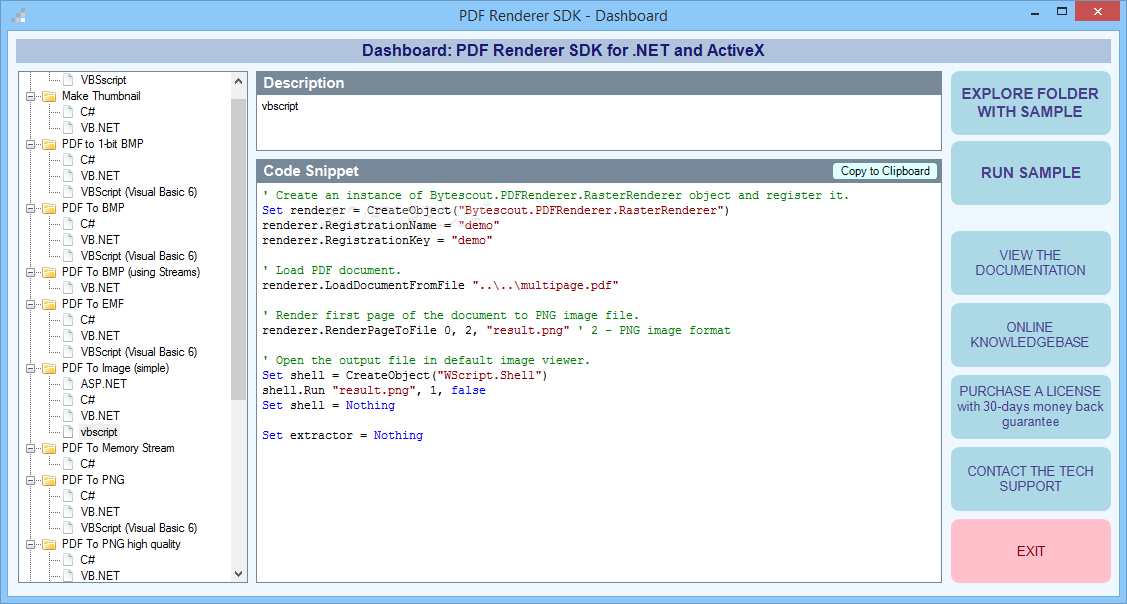Screen dimensions: 1127x604
Task: Click file icon of C# under PDF To Memory Stream
Action: (x=68, y=464)
